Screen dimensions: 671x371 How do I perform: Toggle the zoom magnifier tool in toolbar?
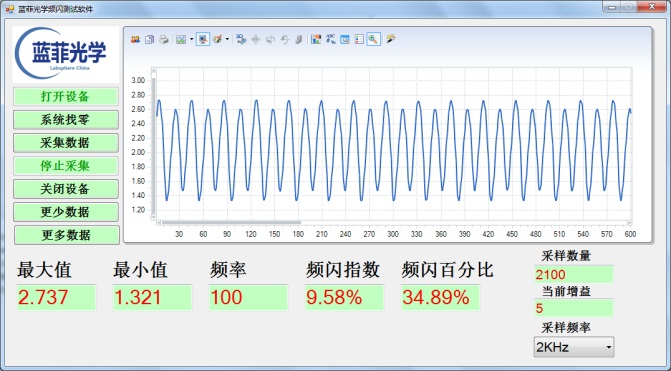coord(374,39)
